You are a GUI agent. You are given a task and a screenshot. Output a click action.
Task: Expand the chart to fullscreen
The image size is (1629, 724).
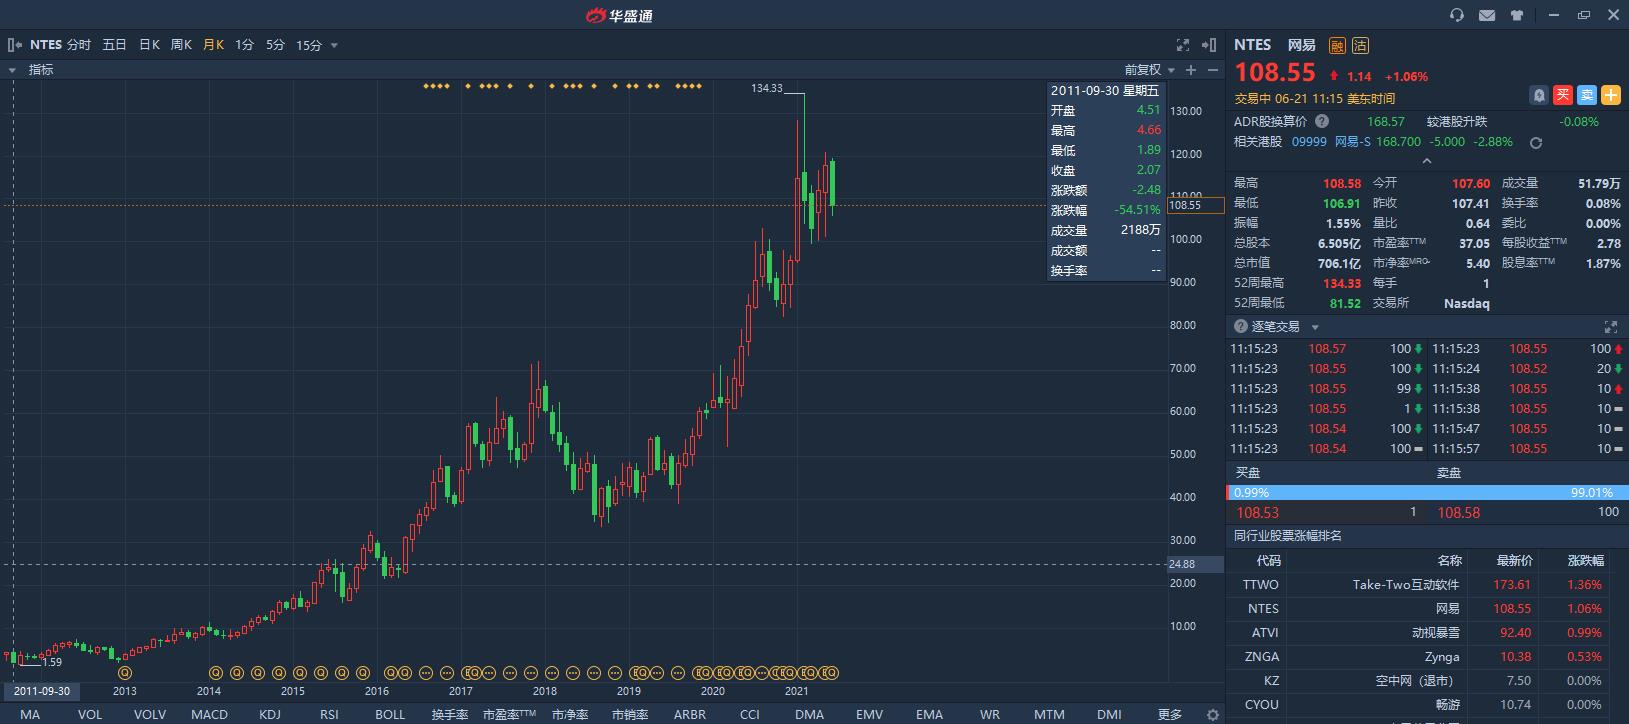coord(1183,45)
